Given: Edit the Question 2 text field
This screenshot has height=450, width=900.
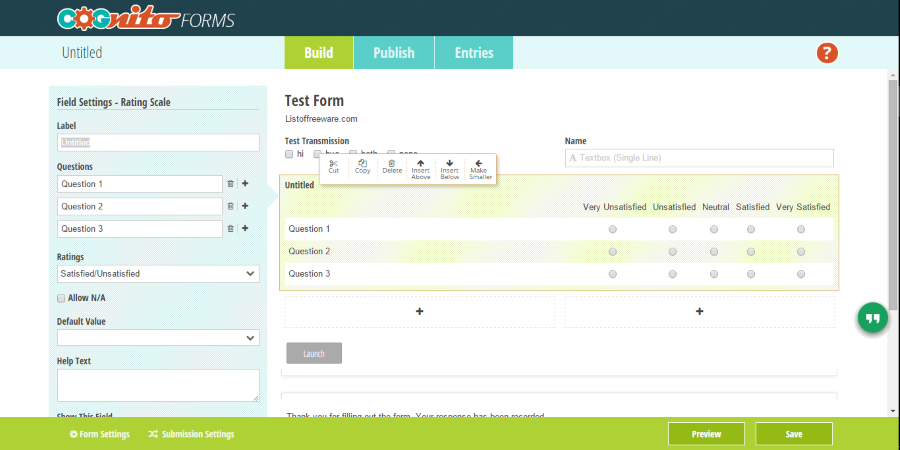Looking at the screenshot, I should pos(139,206).
